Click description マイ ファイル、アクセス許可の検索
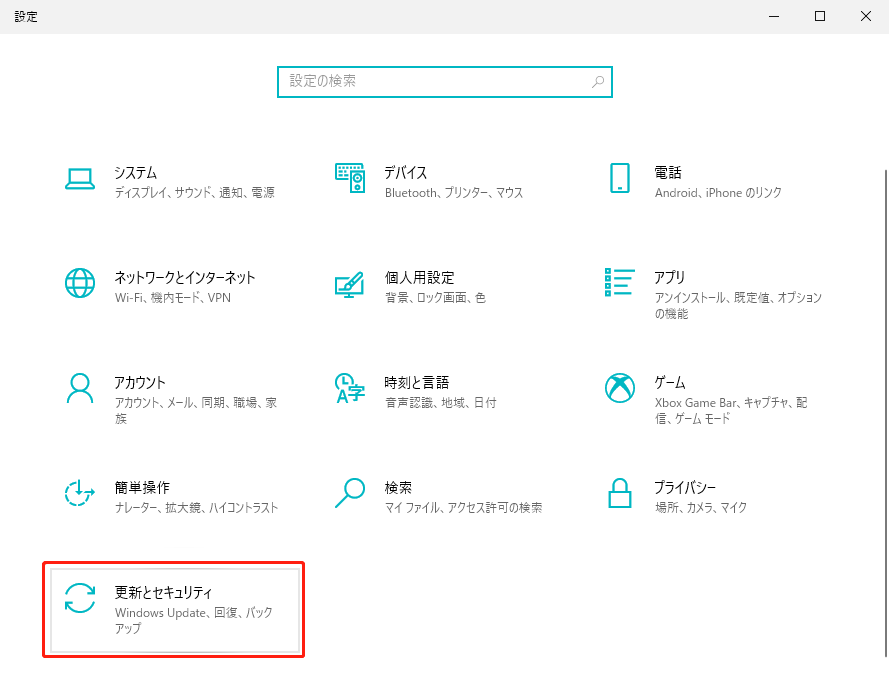 463,507
